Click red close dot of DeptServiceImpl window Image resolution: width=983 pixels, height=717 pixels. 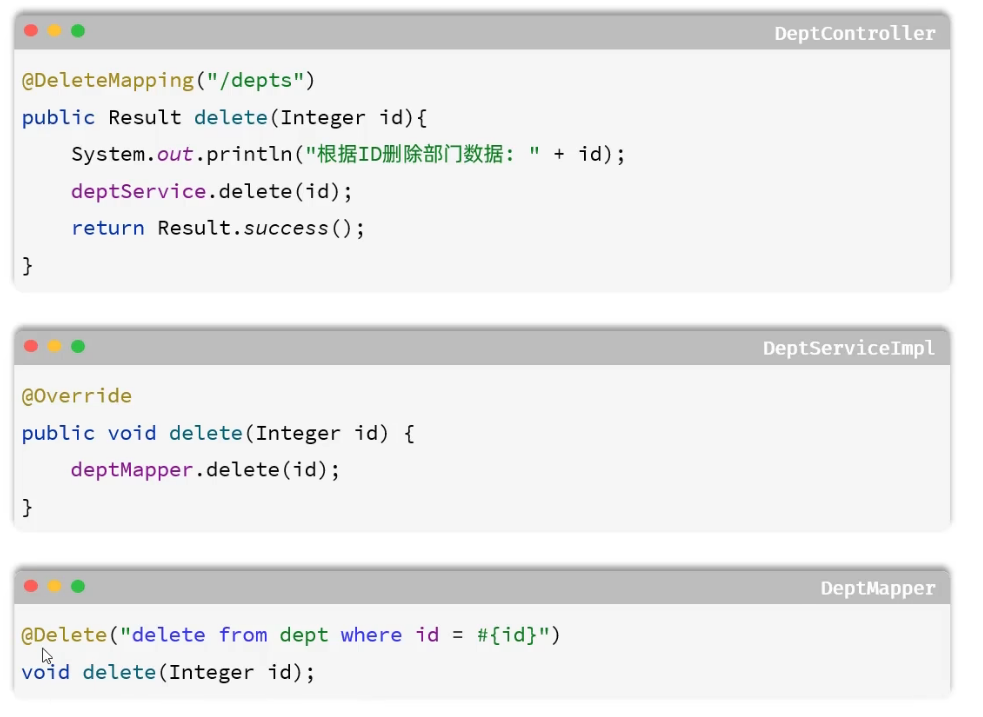click(x=31, y=347)
